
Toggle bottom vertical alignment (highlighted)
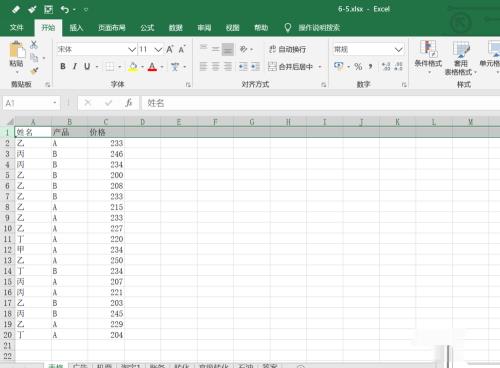[x=228, y=49]
